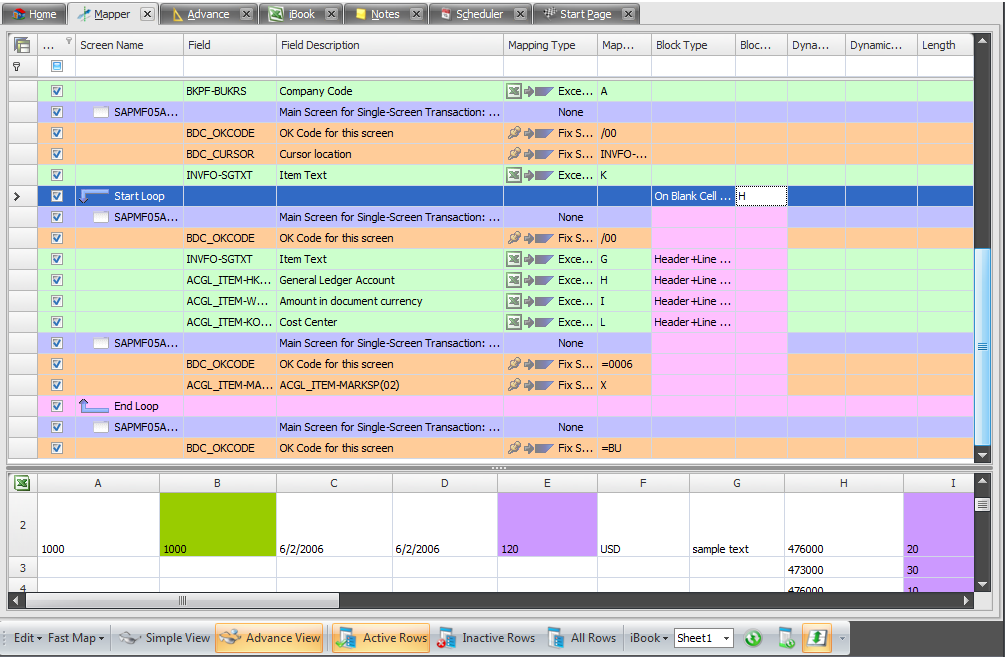Toggle the checkbox on the Start Loop row
The image size is (1005, 657).
tap(57, 196)
